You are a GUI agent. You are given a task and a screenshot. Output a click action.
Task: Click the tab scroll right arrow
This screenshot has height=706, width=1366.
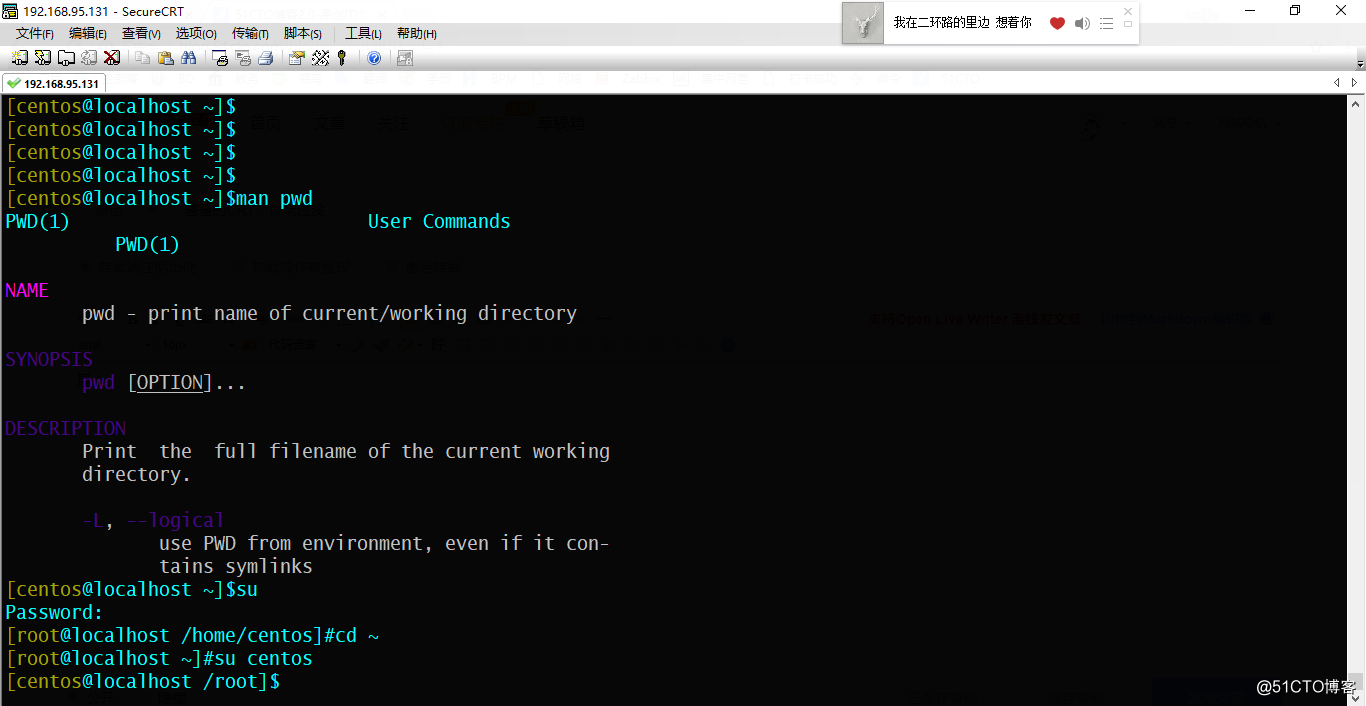pos(1354,83)
